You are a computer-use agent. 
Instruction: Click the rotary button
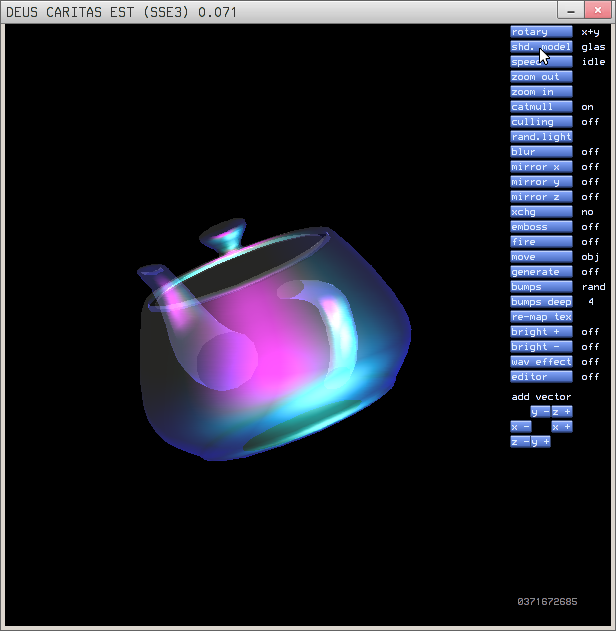541,32
